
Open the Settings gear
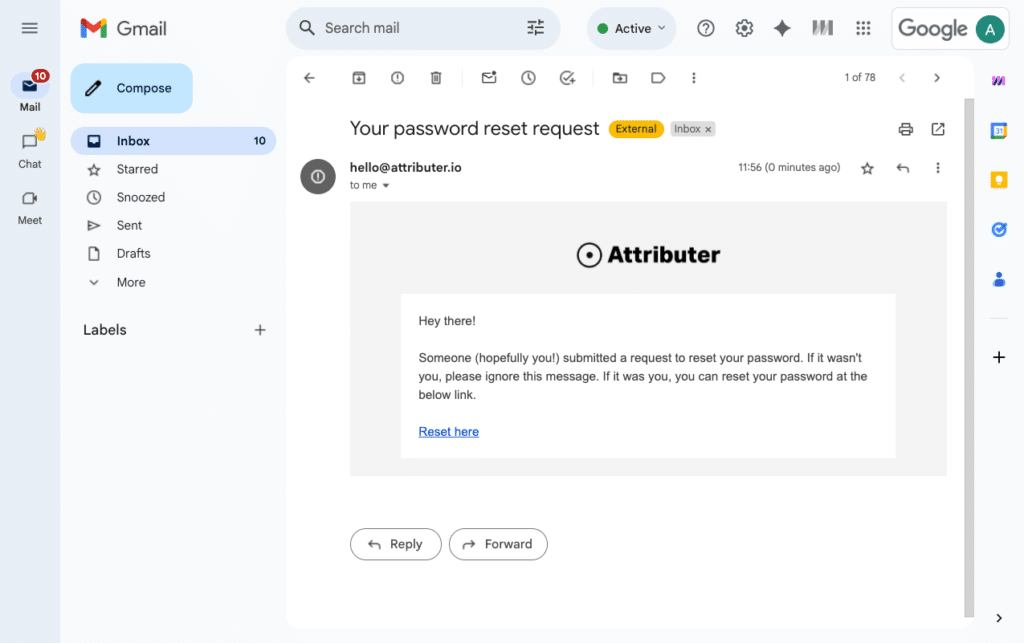(x=744, y=28)
